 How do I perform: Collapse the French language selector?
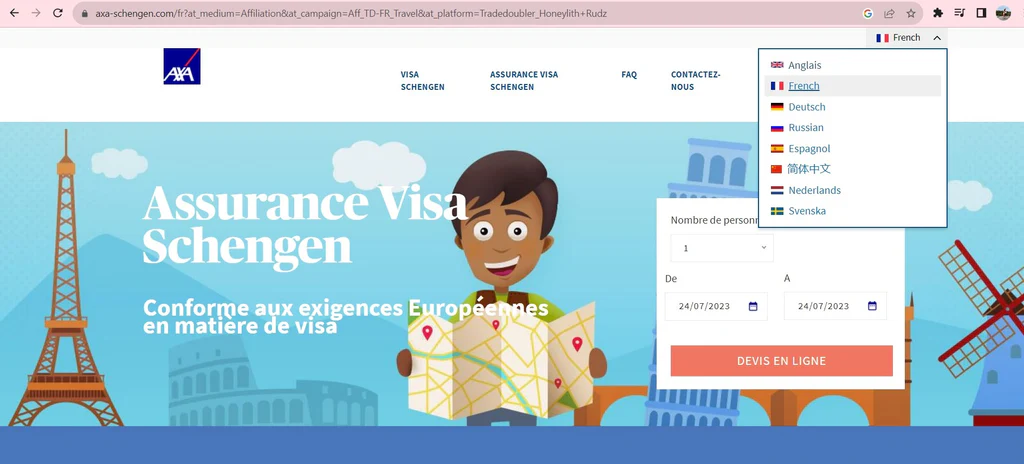pos(908,38)
